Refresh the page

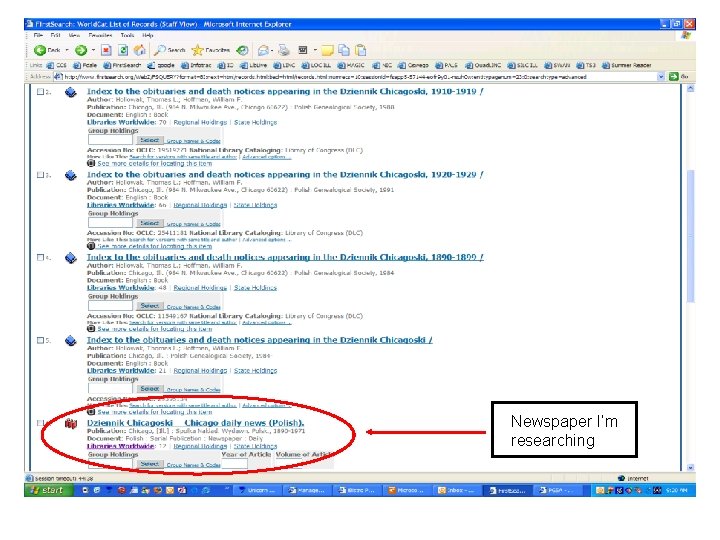[x=123, y=50]
